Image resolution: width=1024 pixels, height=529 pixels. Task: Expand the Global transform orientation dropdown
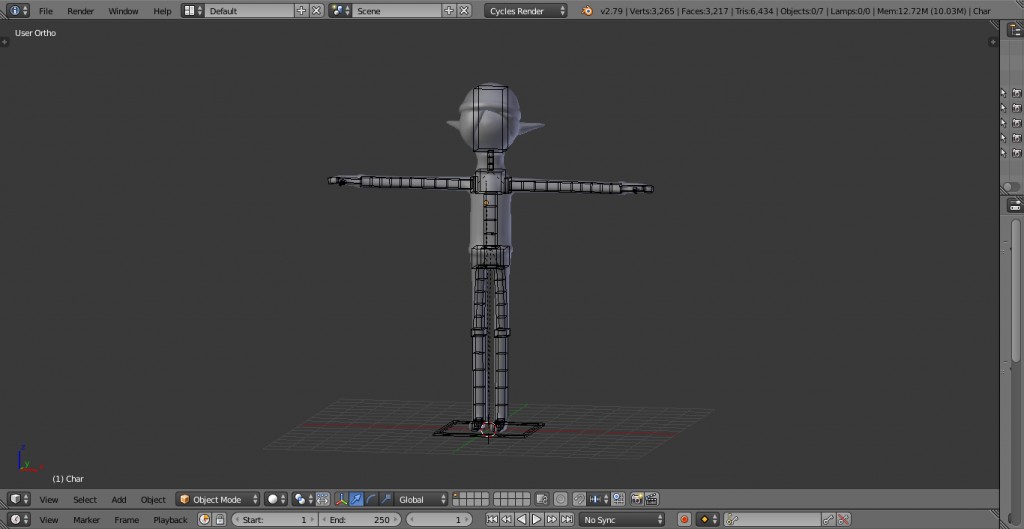422,499
